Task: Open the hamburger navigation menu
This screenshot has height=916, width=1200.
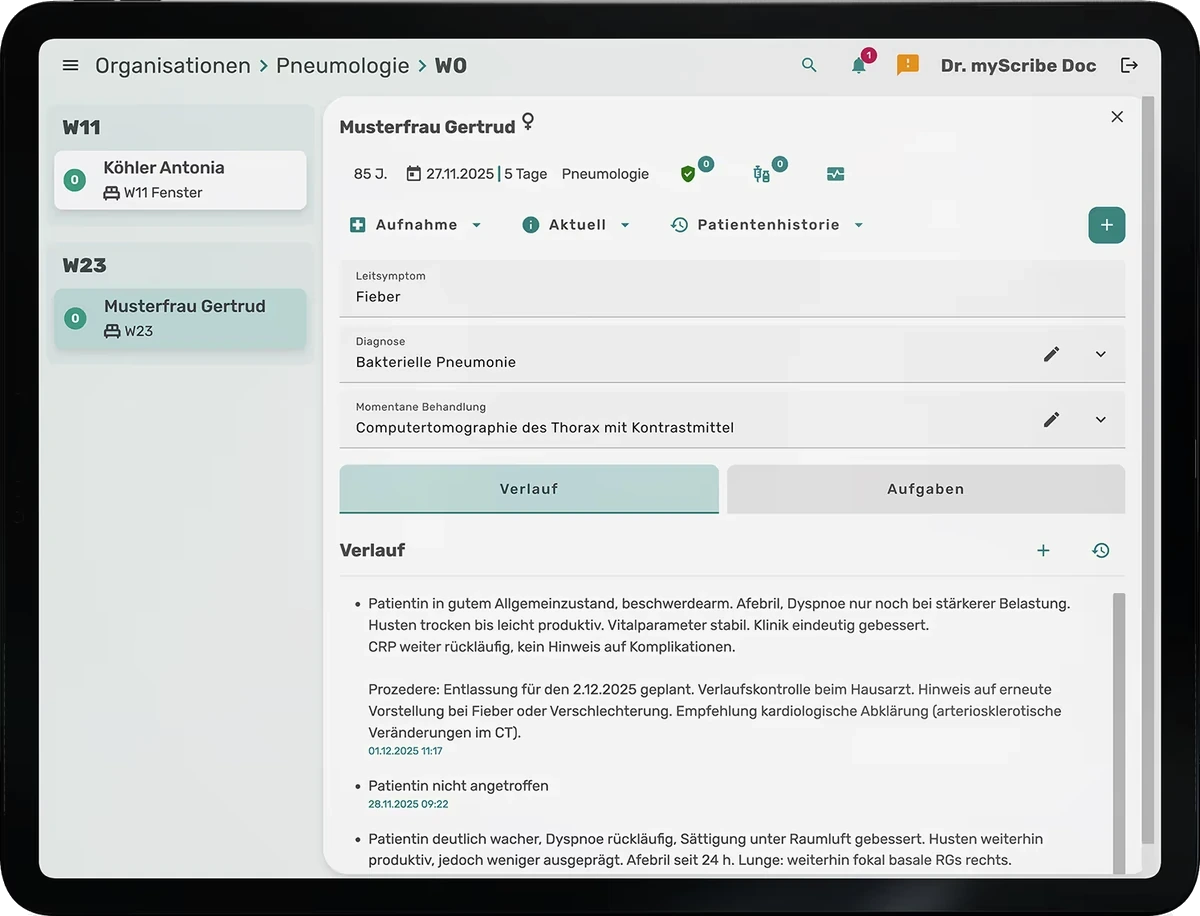Action: click(x=70, y=66)
